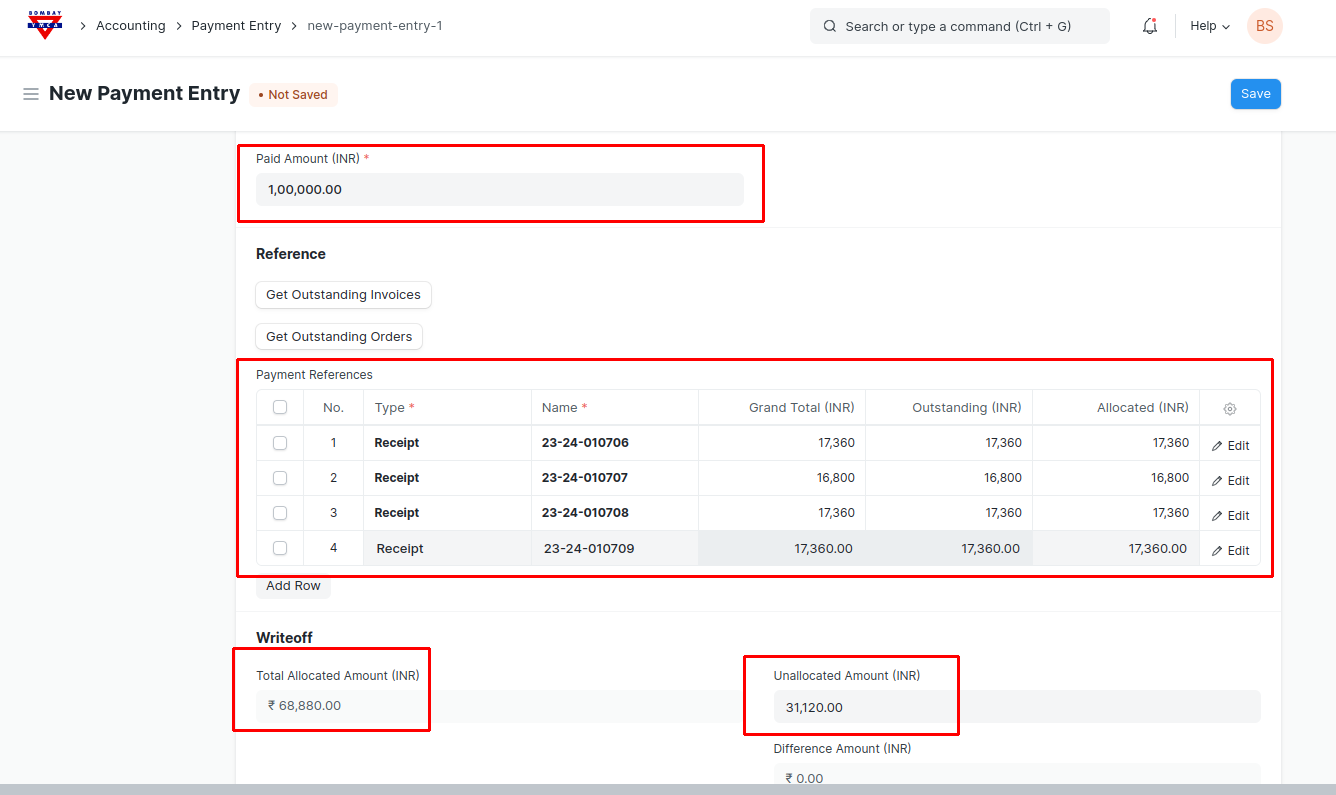This screenshot has height=795, width=1336.
Task: Open Name link field for 23-24-010709
Action: point(614,549)
